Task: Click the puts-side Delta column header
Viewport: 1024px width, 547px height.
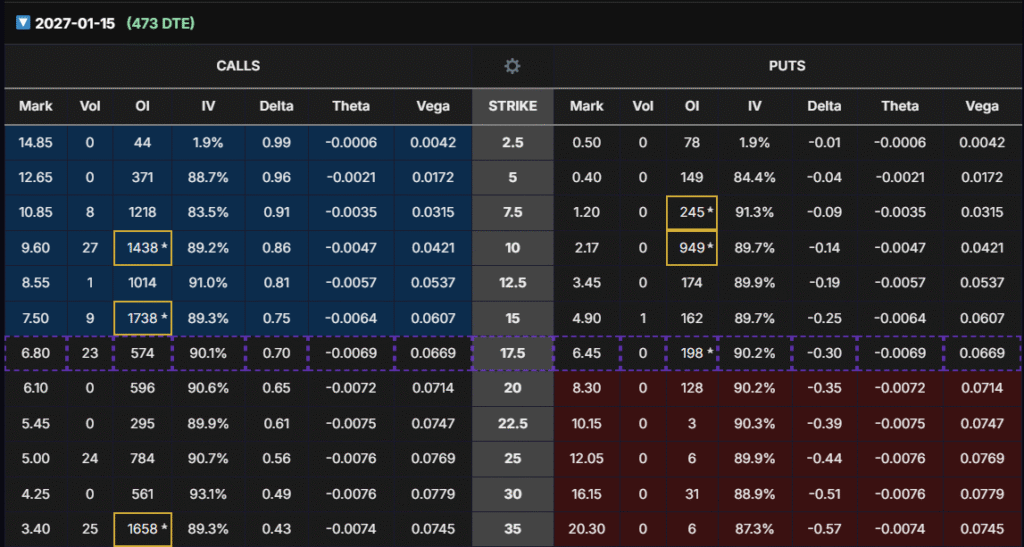Action: (x=823, y=106)
